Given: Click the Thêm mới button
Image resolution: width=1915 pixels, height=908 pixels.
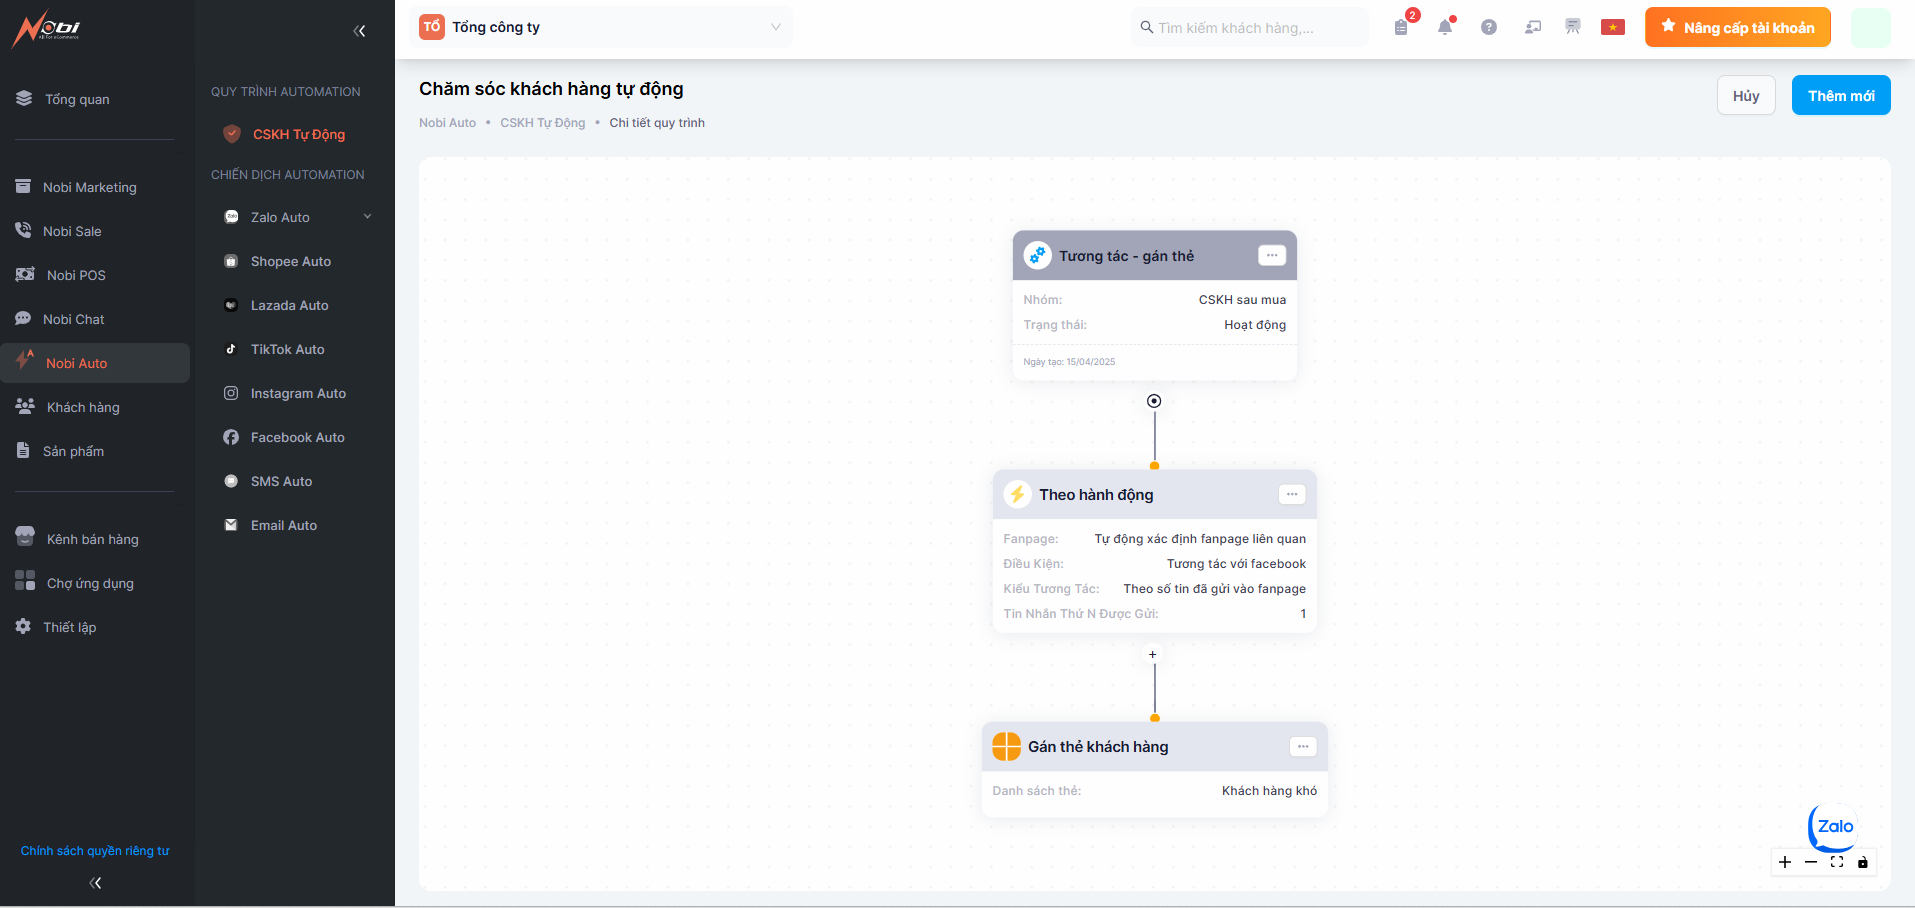Looking at the screenshot, I should (x=1840, y=96).
